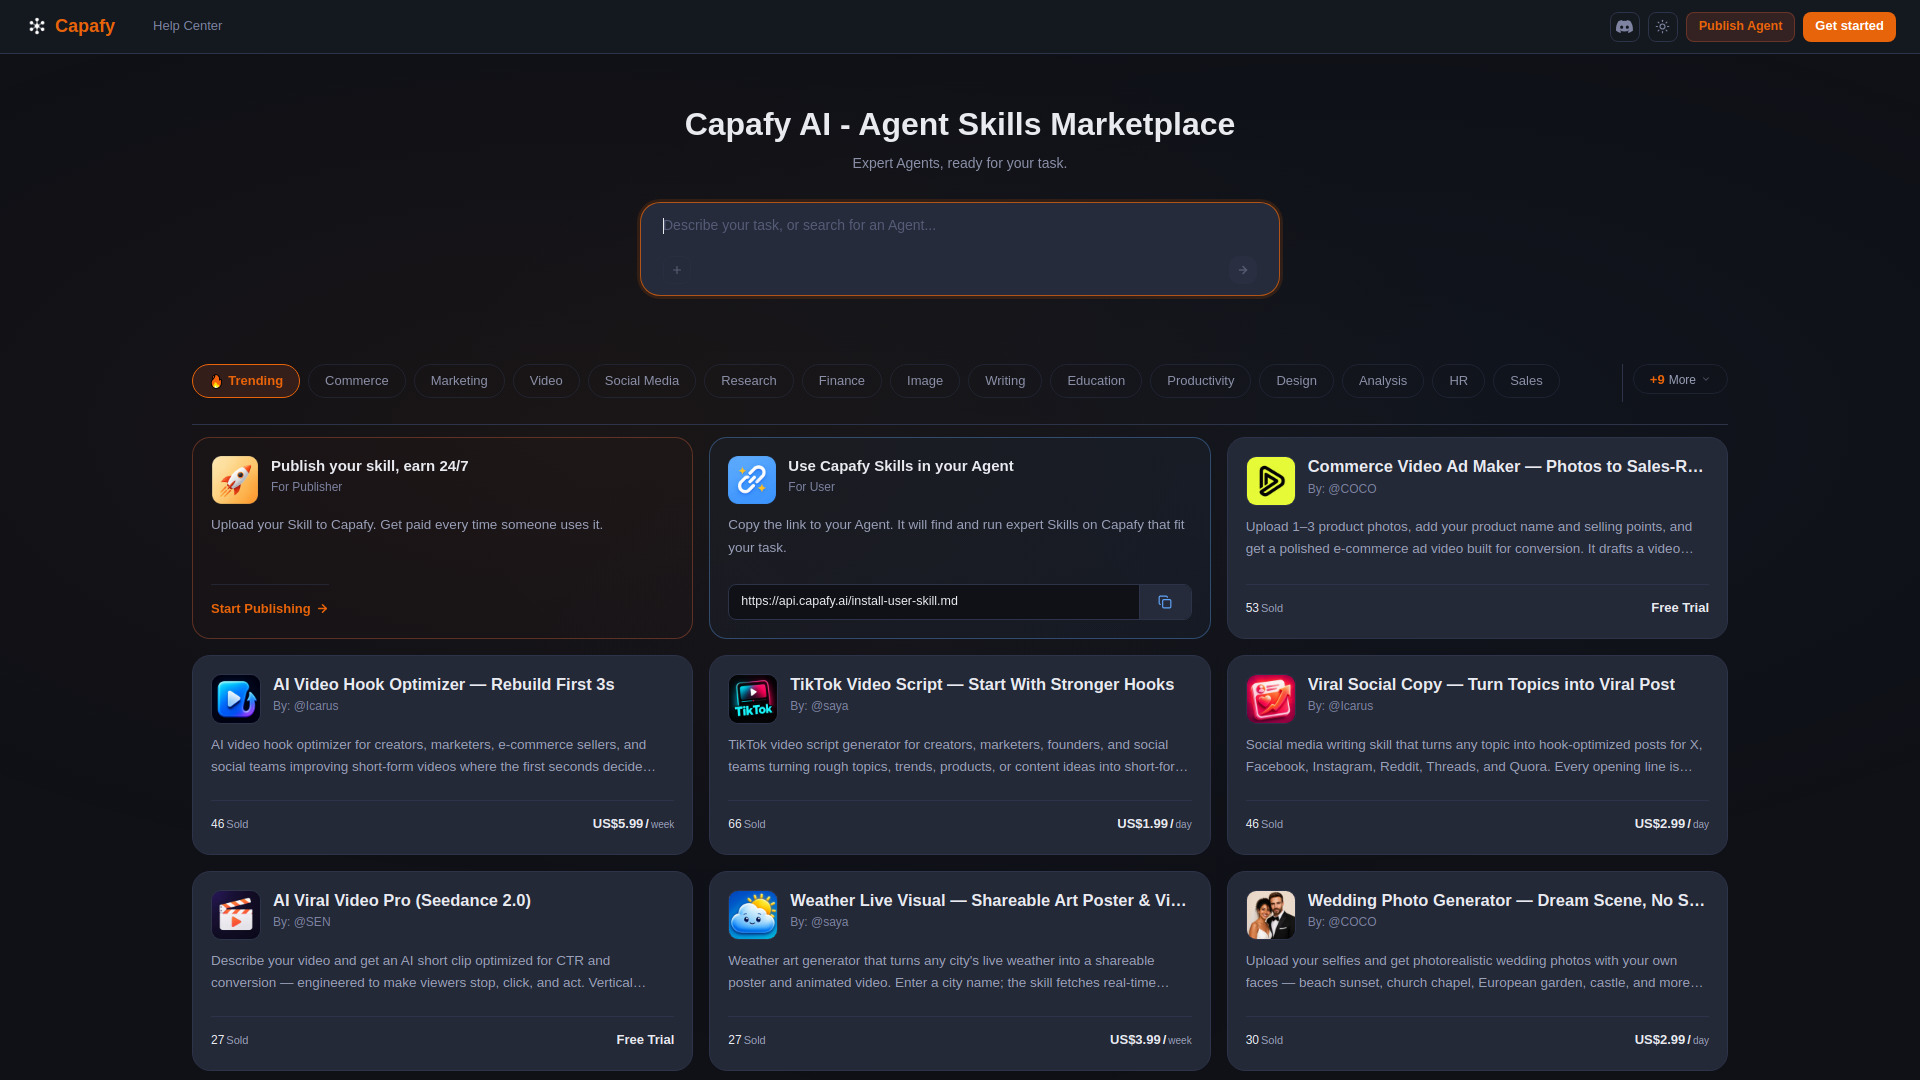
Task: Select the Finance category tab
Action: (842, 381)
